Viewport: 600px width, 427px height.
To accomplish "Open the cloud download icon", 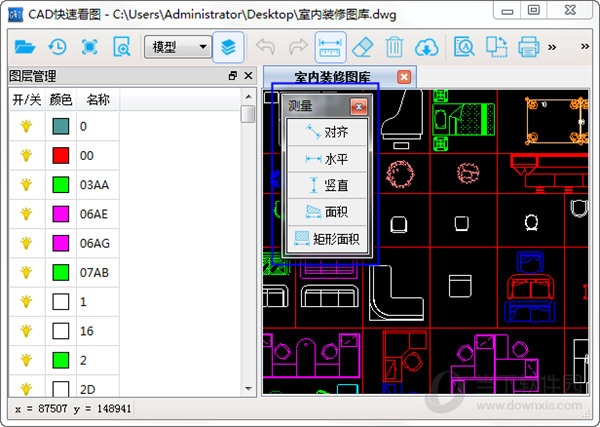I will [426, 47].
